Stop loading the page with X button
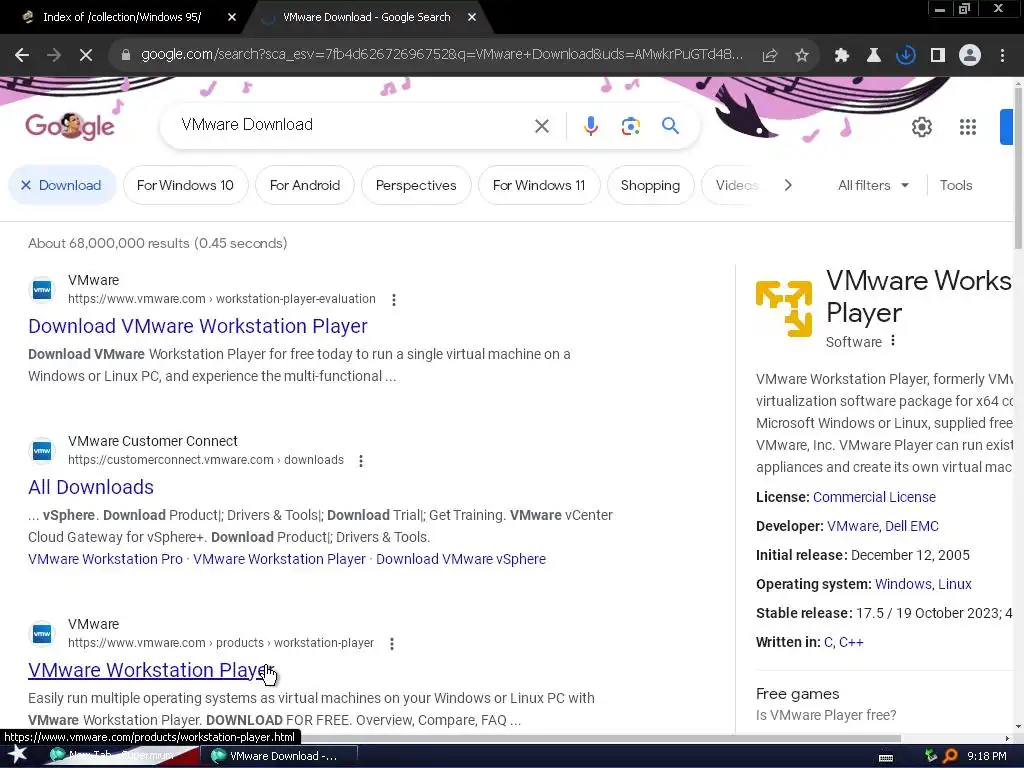 (86, 56)
